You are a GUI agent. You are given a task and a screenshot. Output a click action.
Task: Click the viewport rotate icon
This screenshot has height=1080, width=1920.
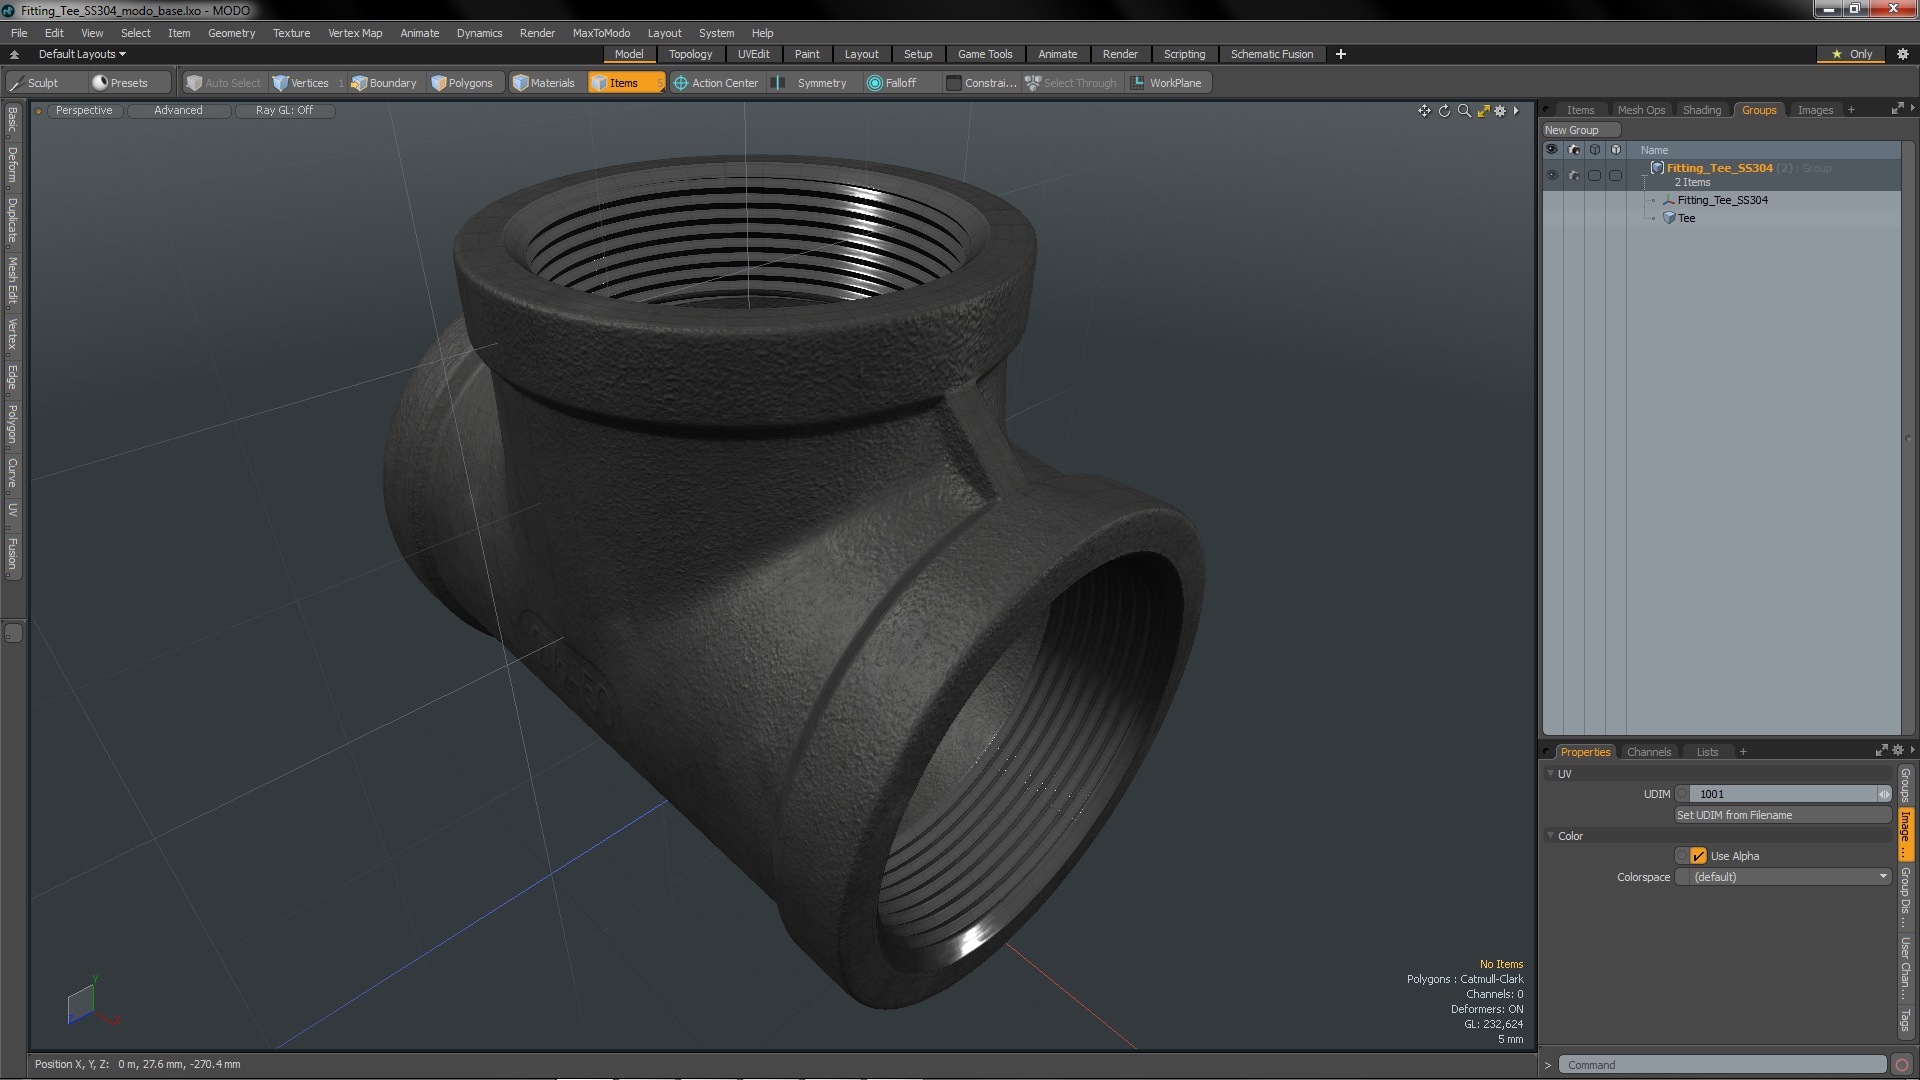(1444, 111)
